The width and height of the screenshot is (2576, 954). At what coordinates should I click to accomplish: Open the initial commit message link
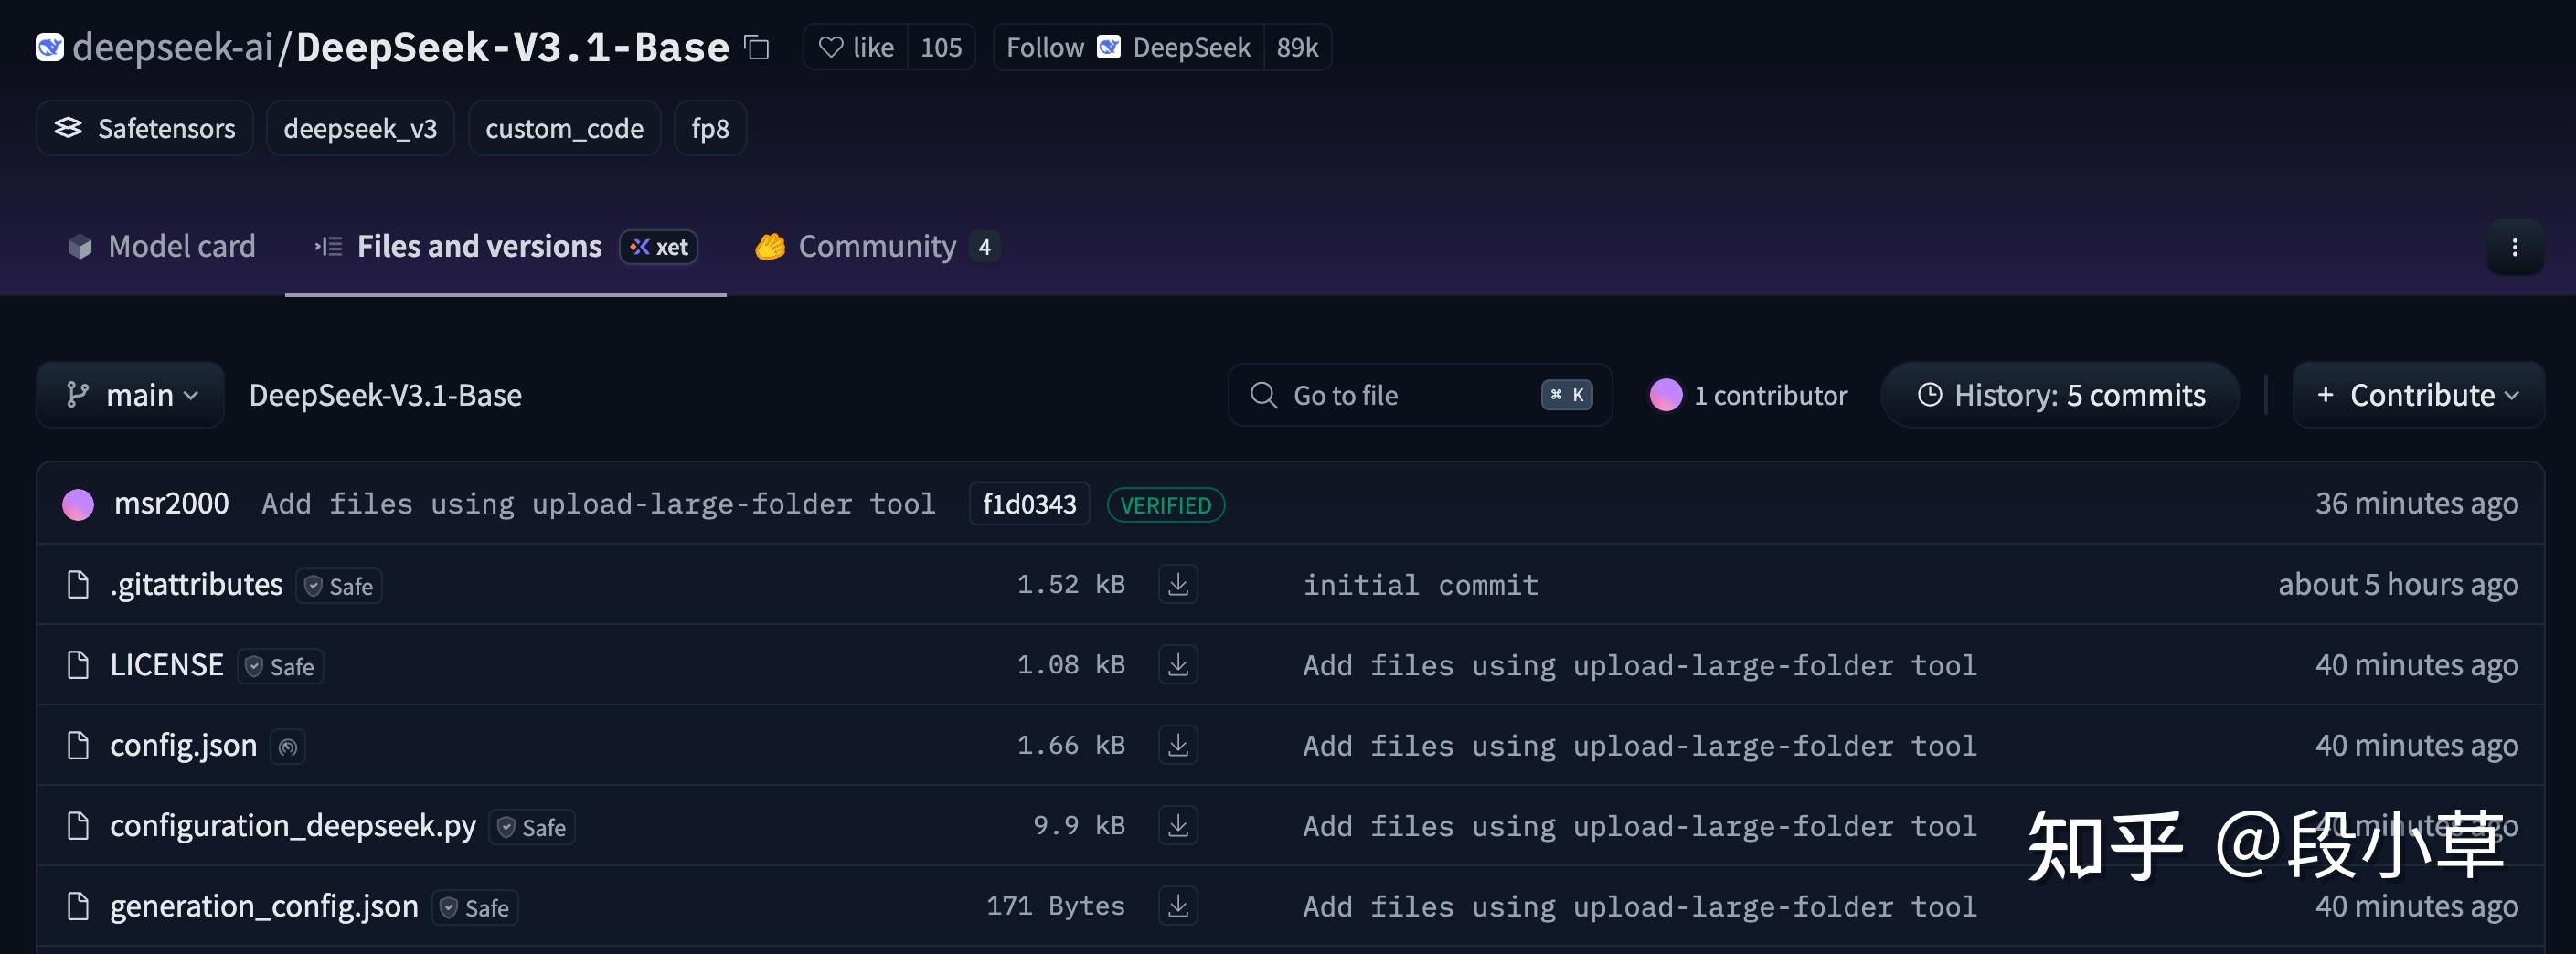pos(1420,585)
